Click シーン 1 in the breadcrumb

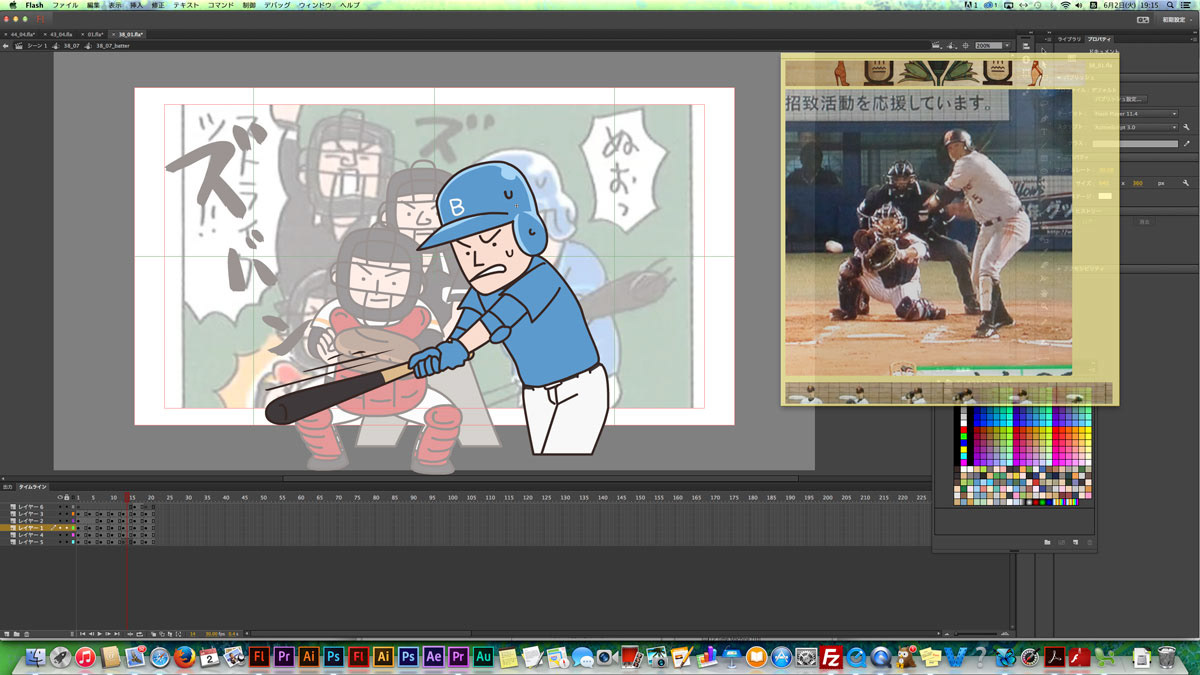click(37, 46)
